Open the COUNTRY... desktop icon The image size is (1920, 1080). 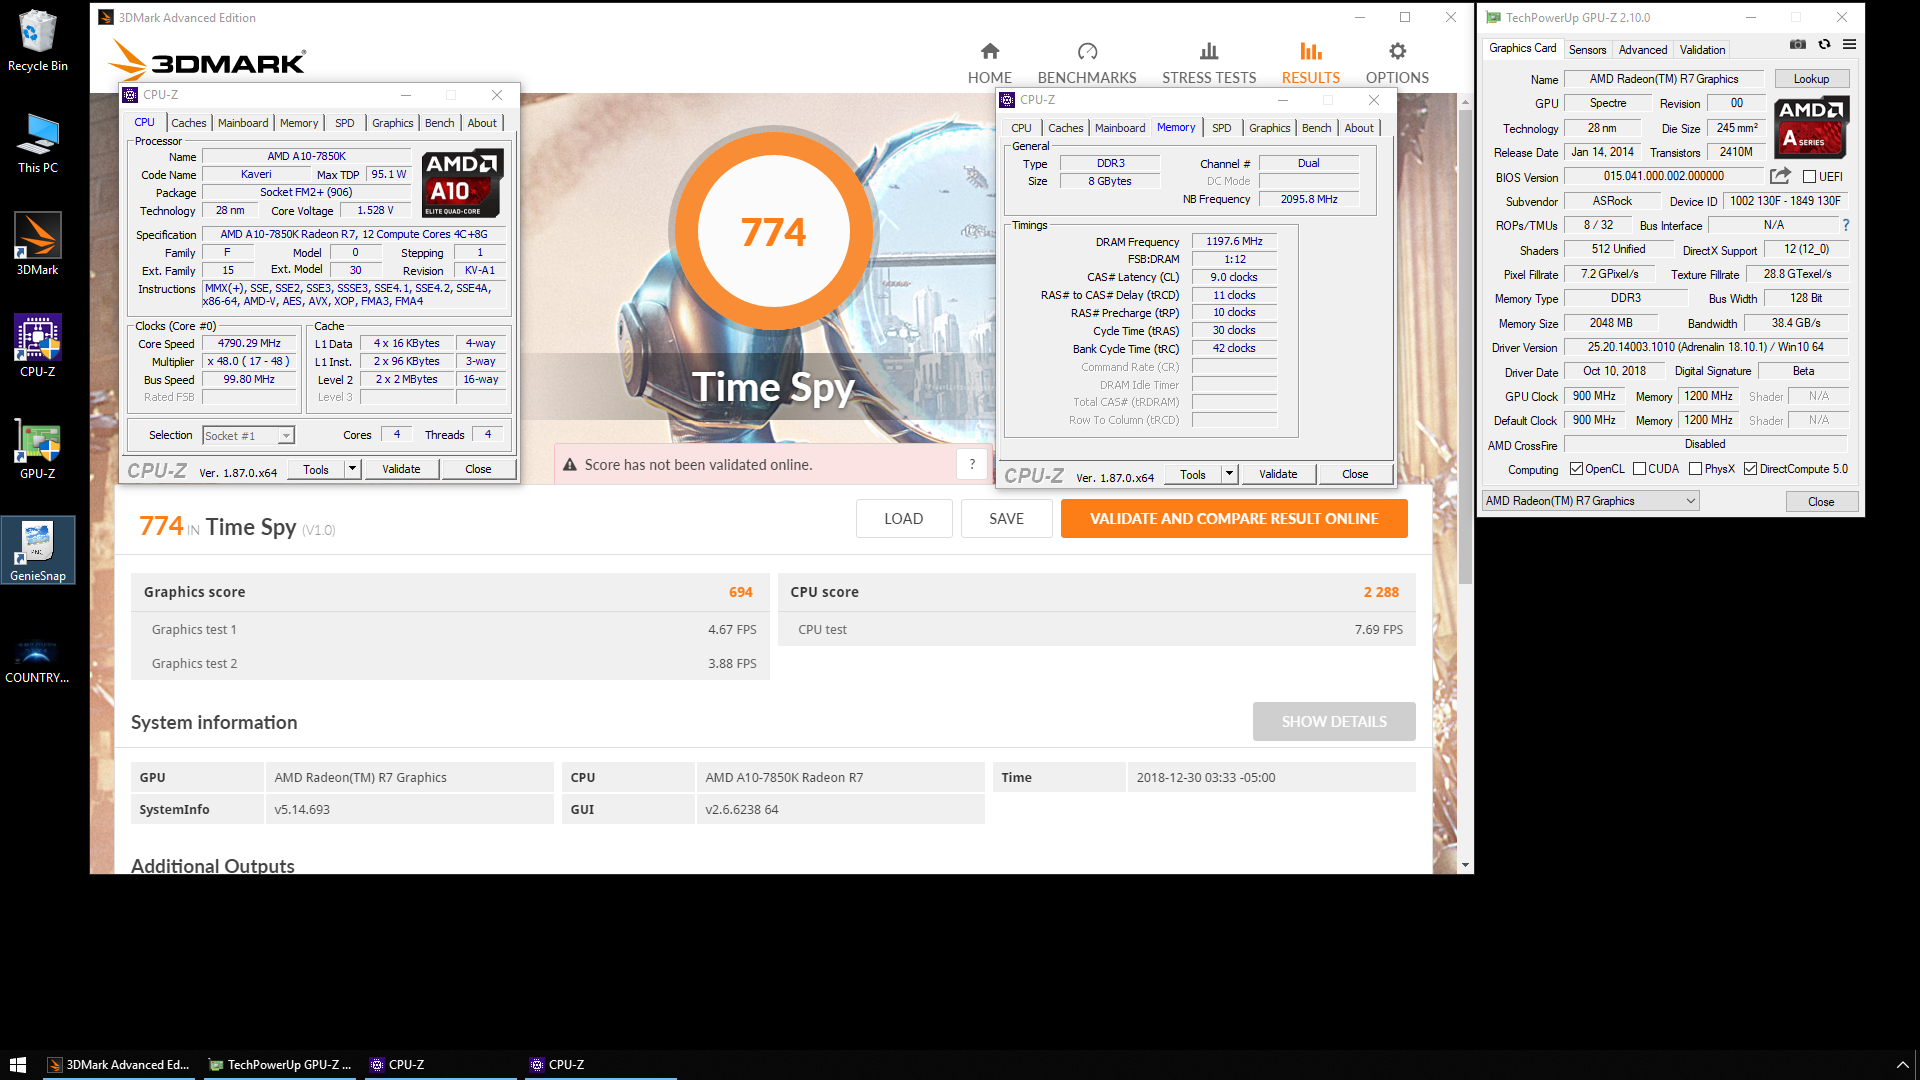(x=38, y=660)
